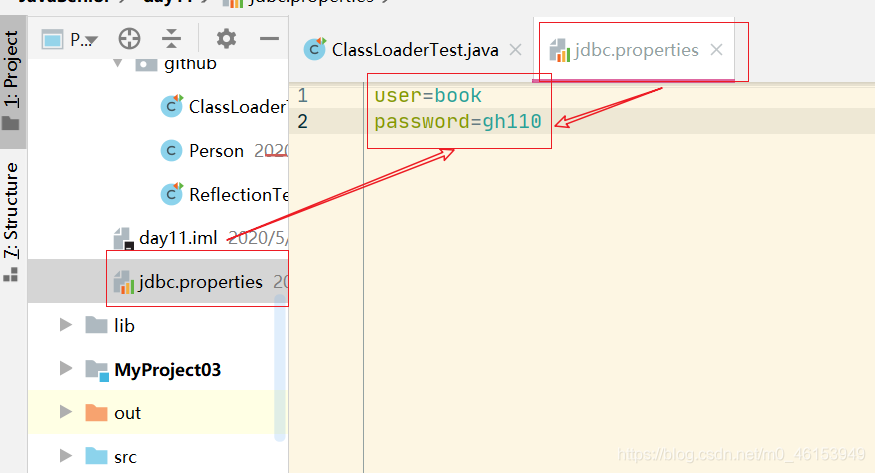Viewport: 875px width, 473px height.
Task: Click the collapse all icon in Project toolbar
Action: pos(171,38)
